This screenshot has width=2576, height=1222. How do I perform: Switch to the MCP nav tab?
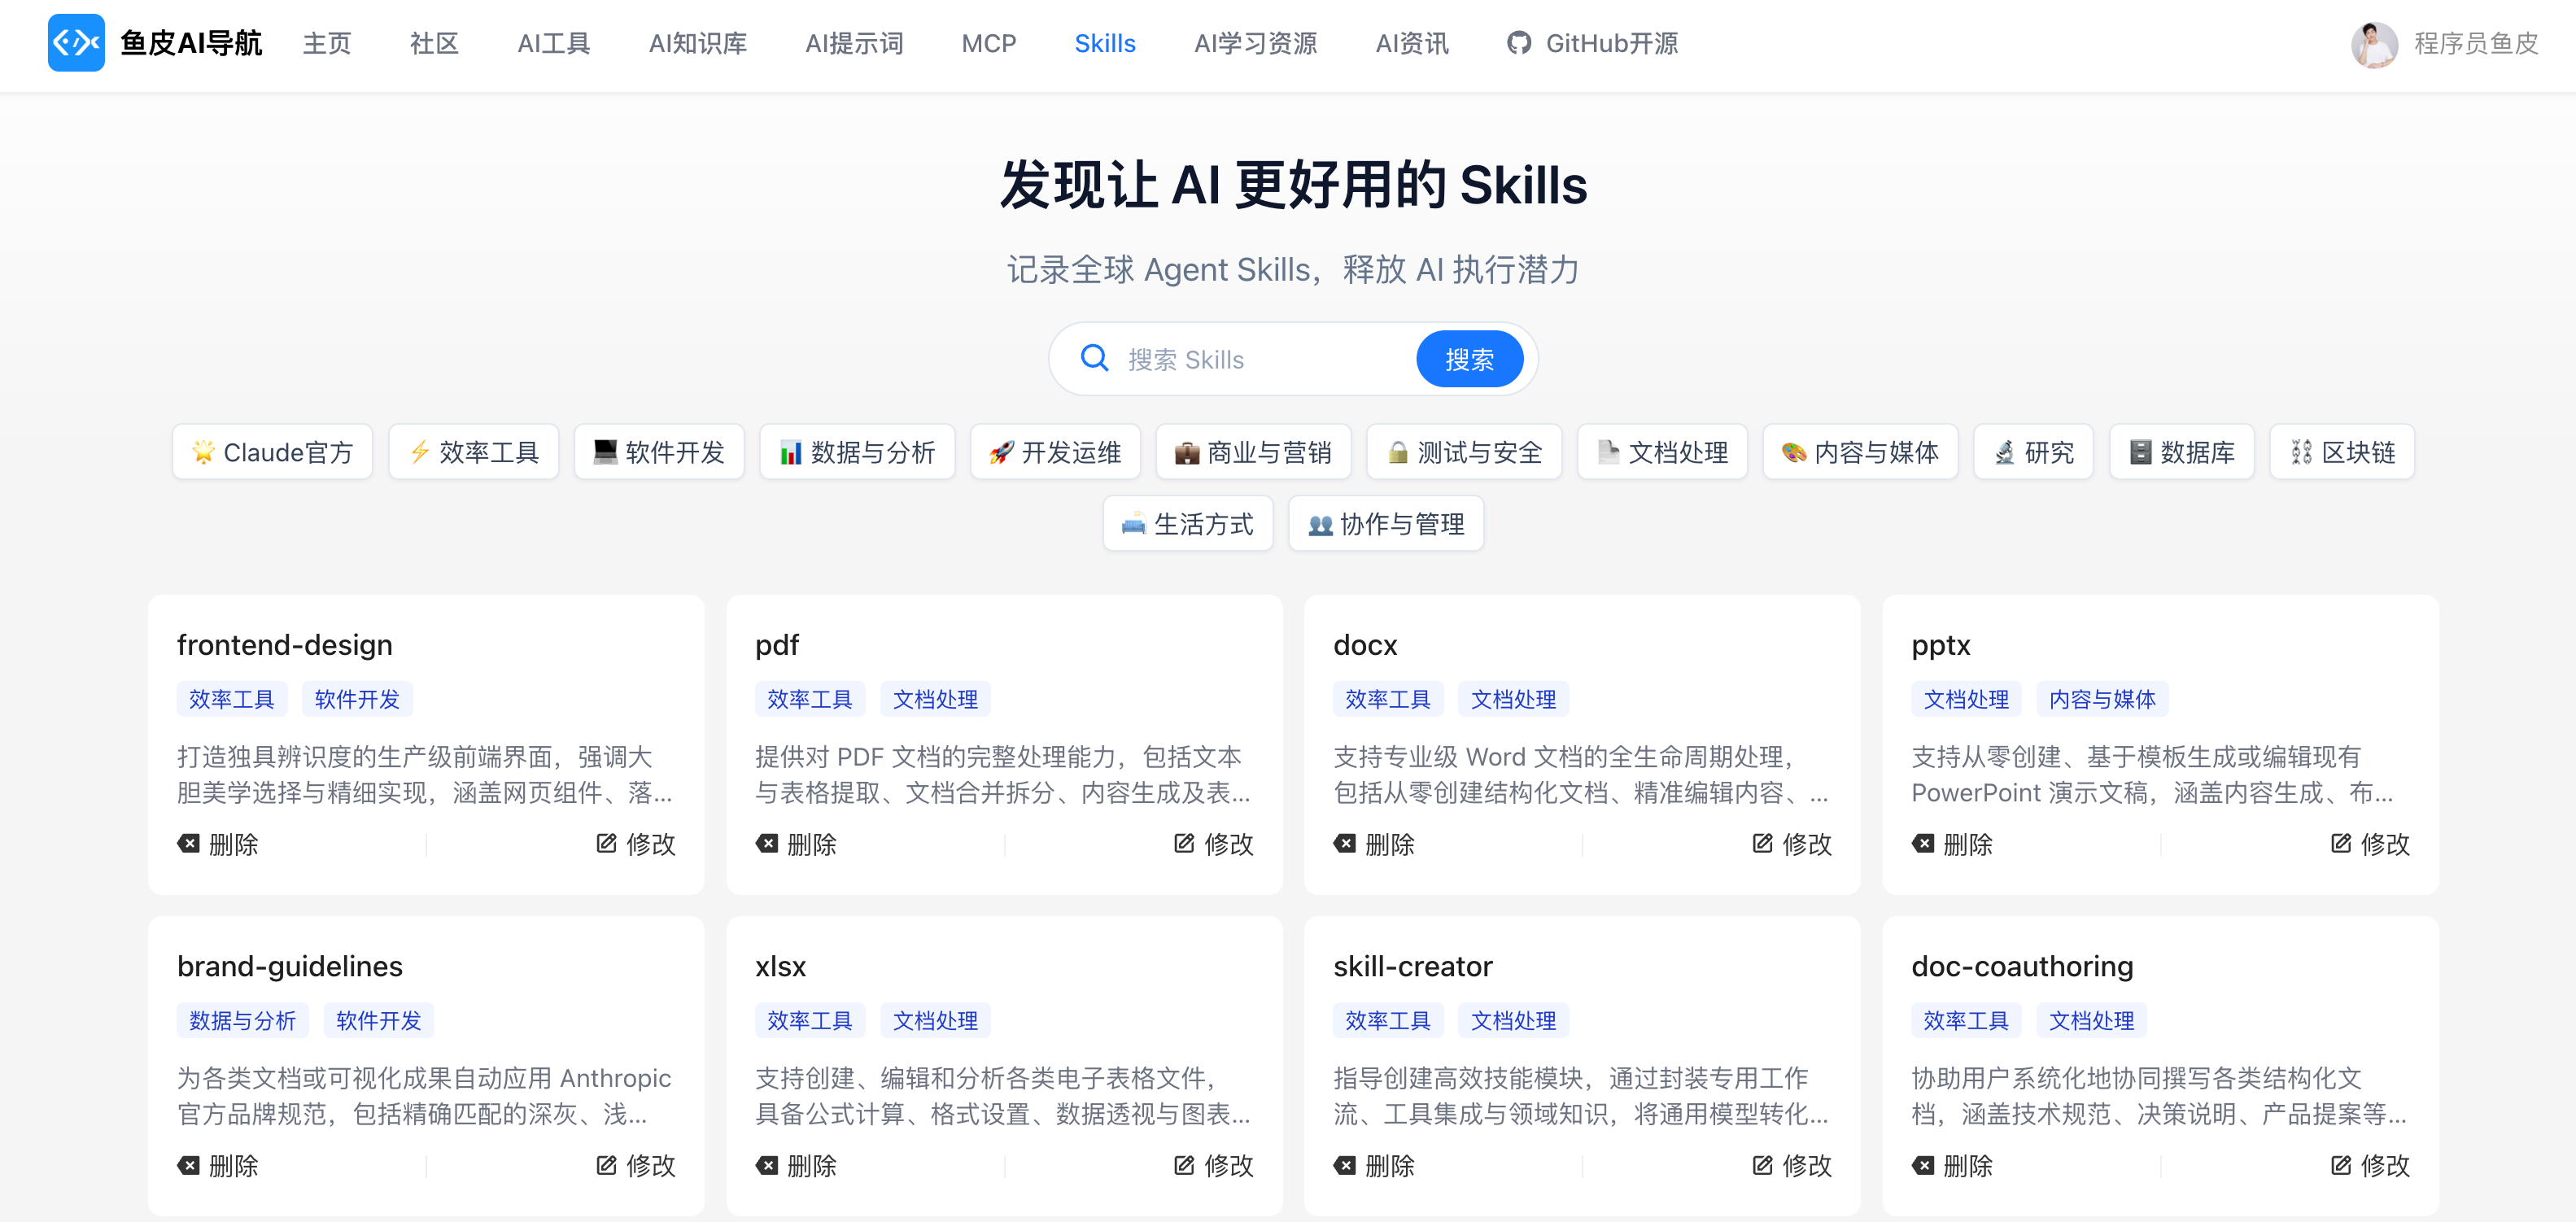point(988,44)
